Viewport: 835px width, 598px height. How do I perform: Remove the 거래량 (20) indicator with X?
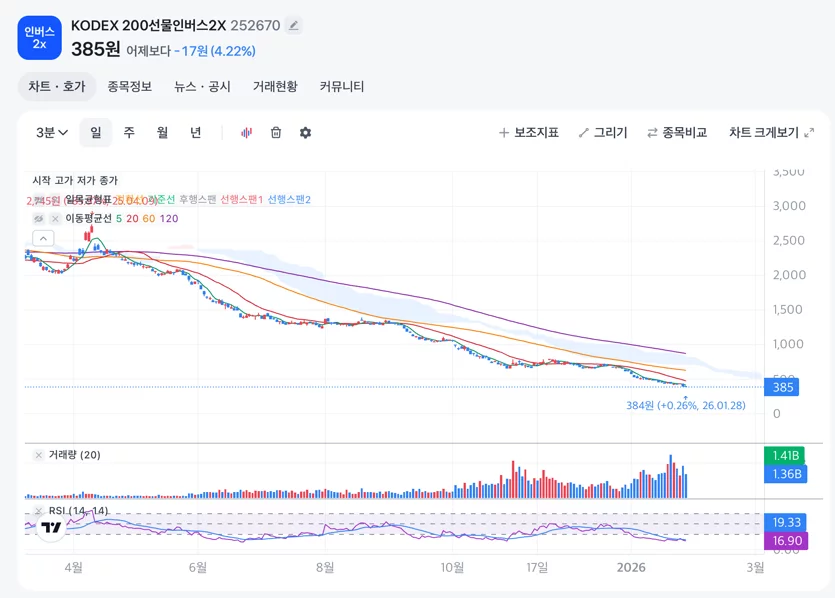(38, 455)
